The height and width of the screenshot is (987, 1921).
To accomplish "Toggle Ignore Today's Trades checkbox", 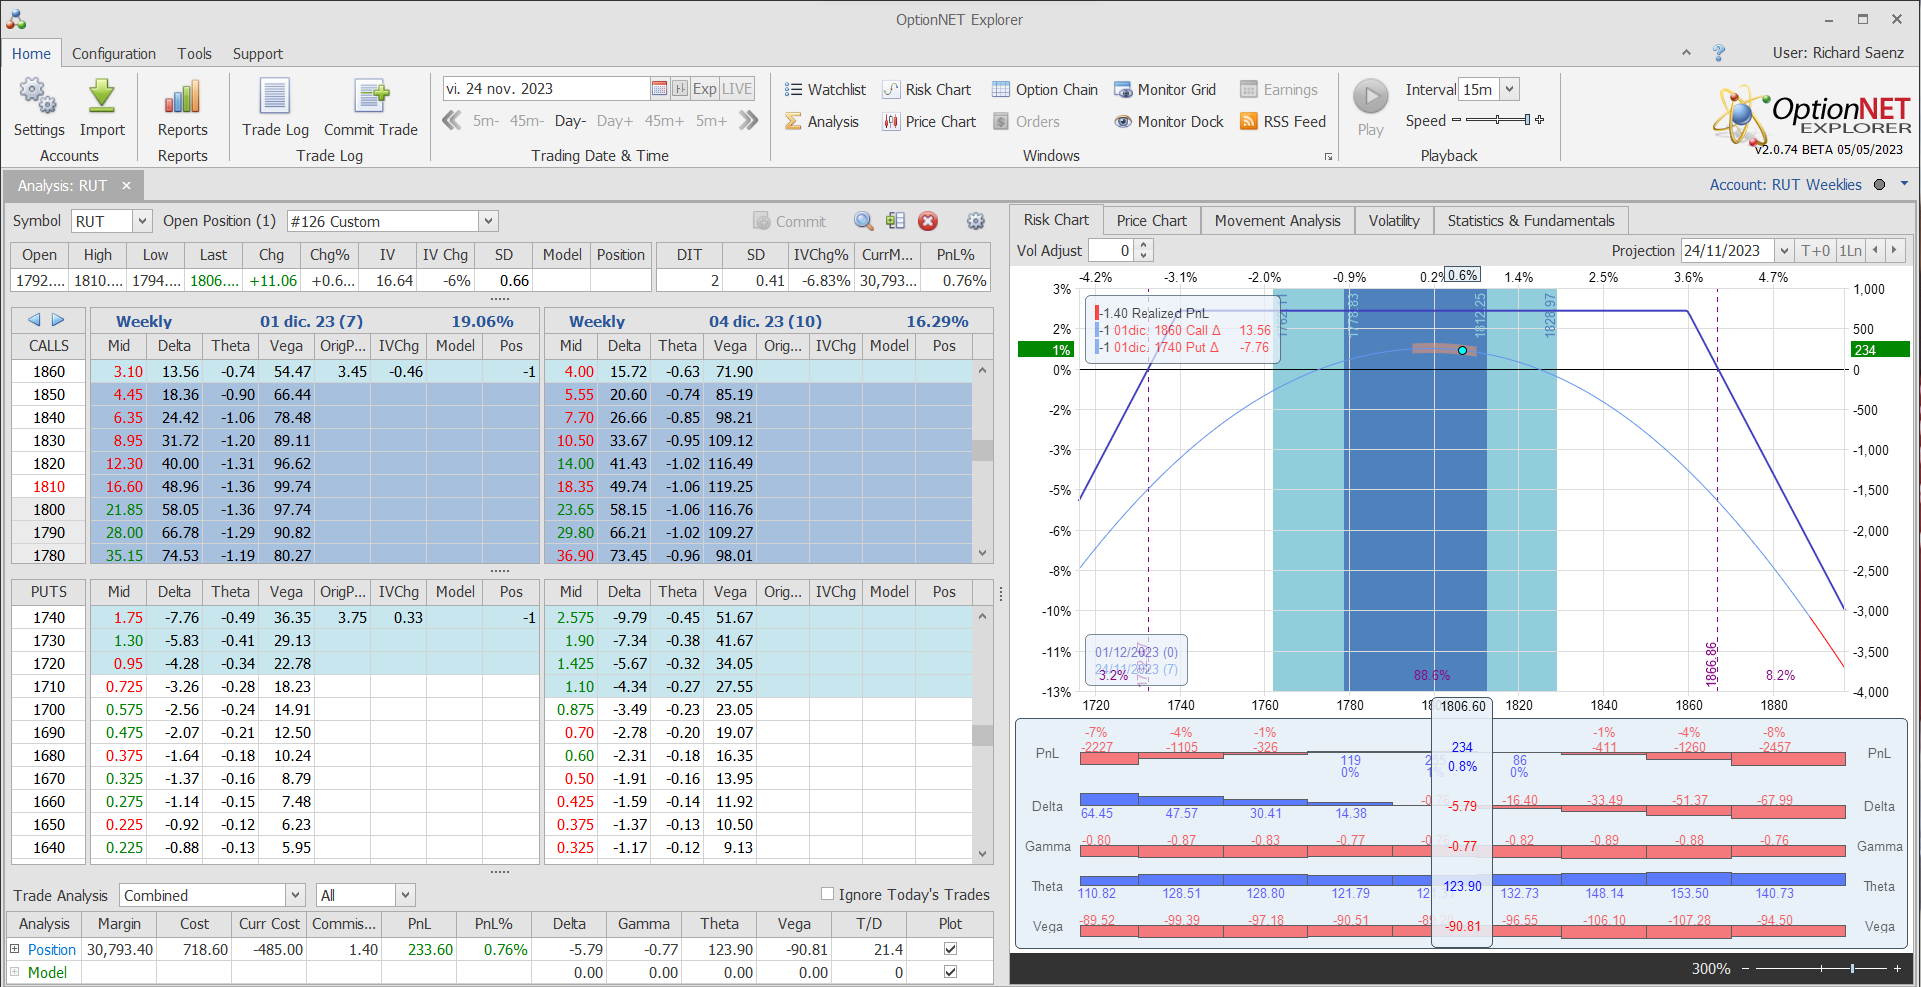I will point(827,894).
